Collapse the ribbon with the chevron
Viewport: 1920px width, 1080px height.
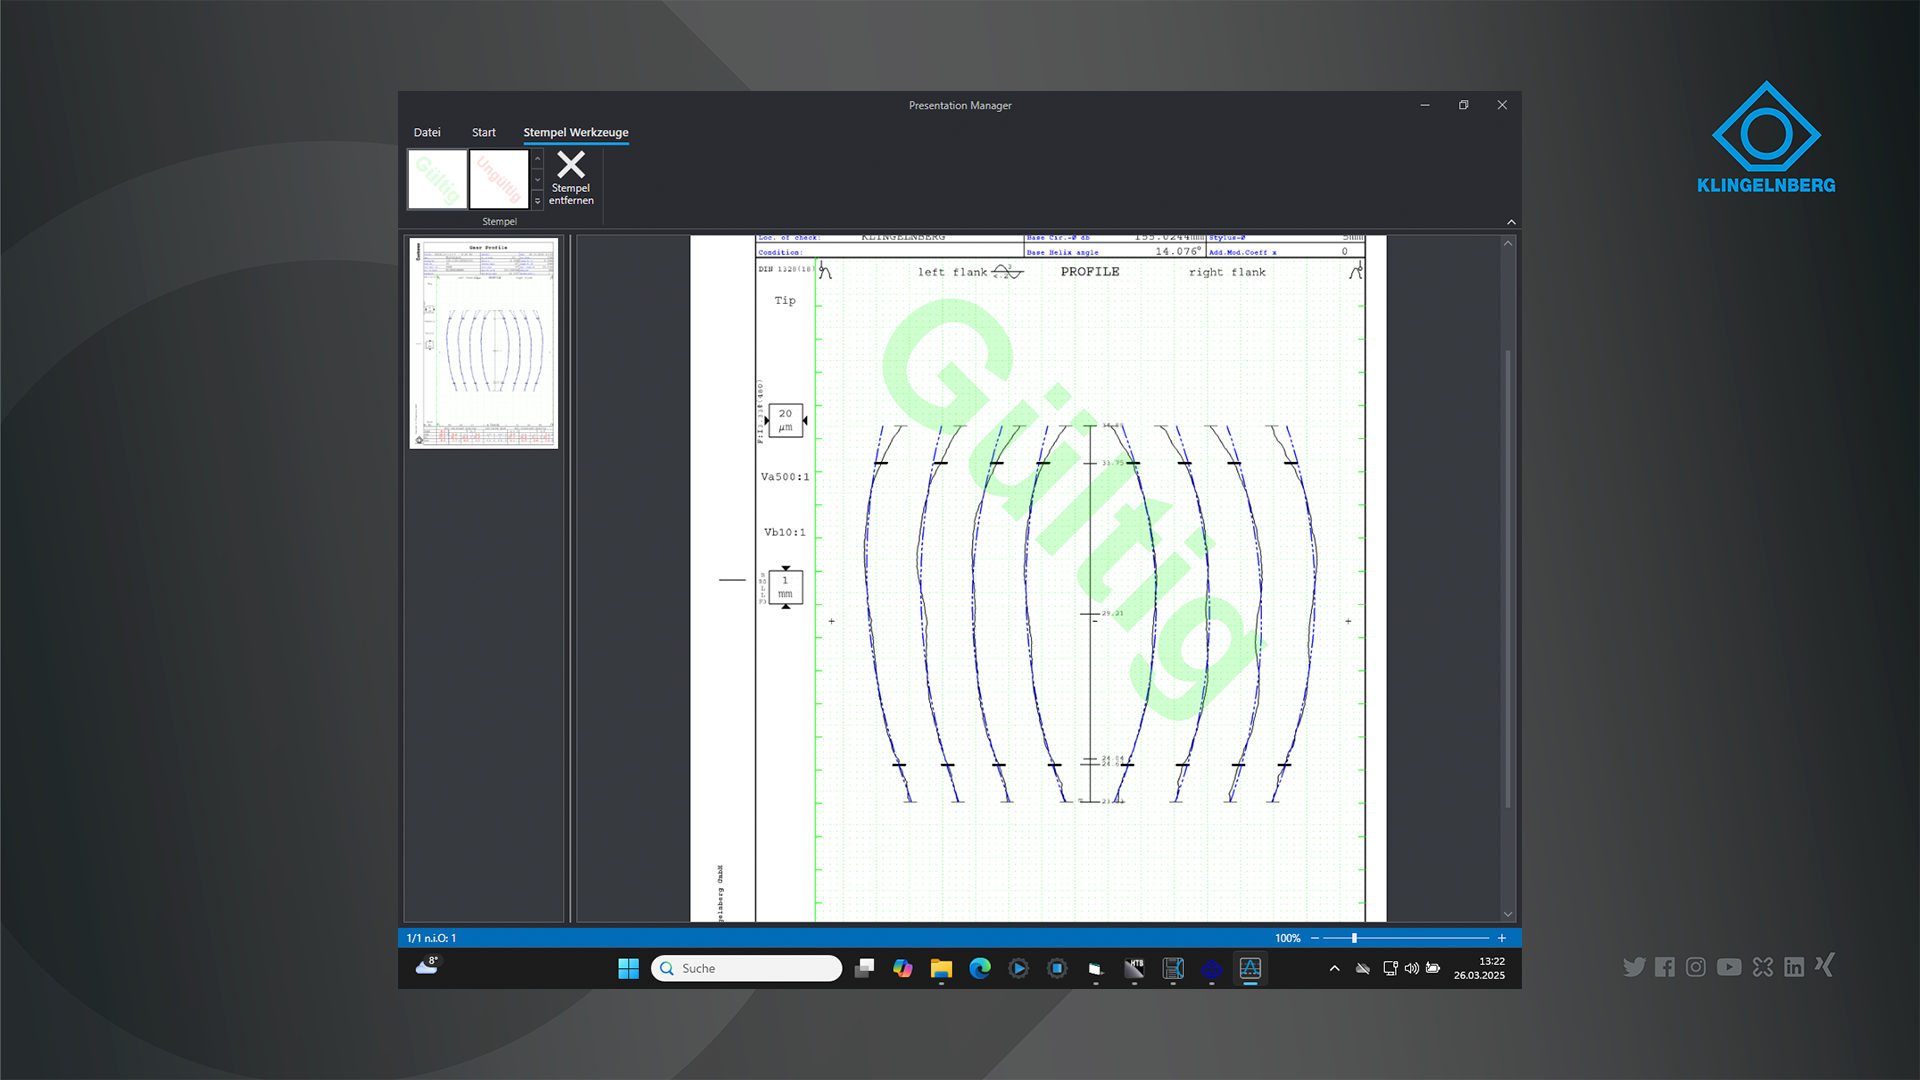pos(1511,222)
